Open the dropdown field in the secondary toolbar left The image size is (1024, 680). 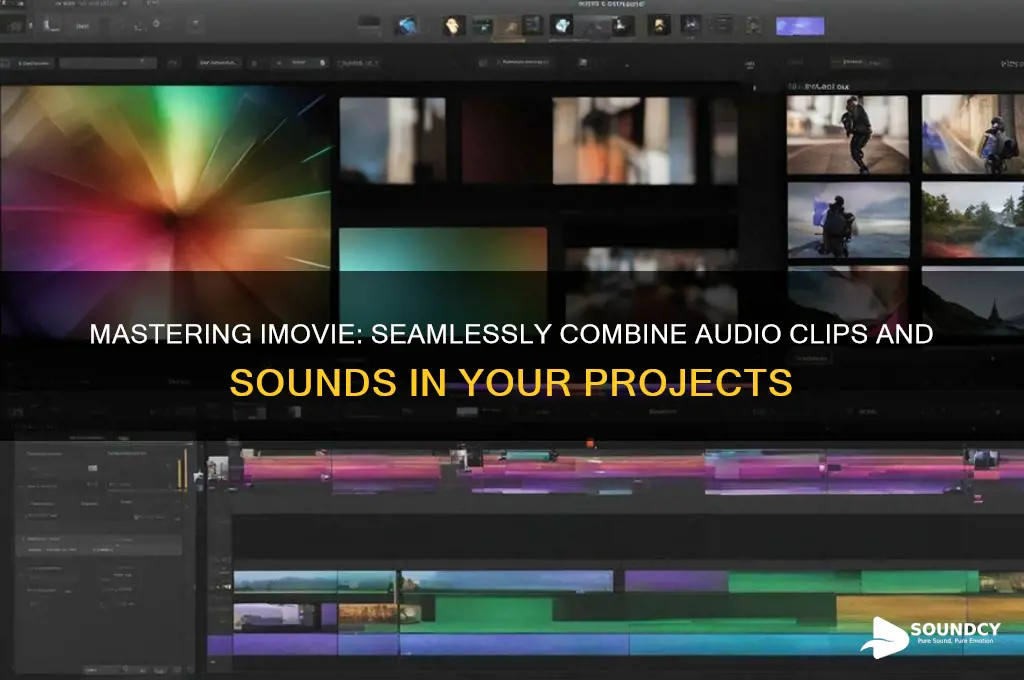click(x=108, y=63)
